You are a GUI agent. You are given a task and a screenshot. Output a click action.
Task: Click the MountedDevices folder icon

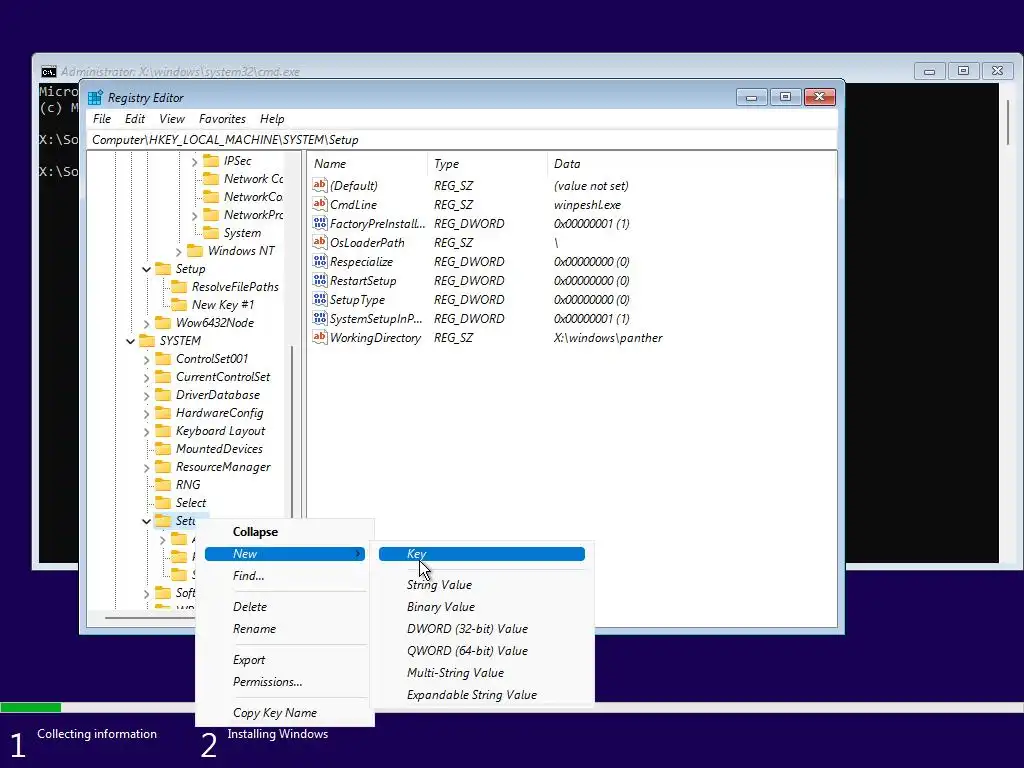click(x=163, y=449)
